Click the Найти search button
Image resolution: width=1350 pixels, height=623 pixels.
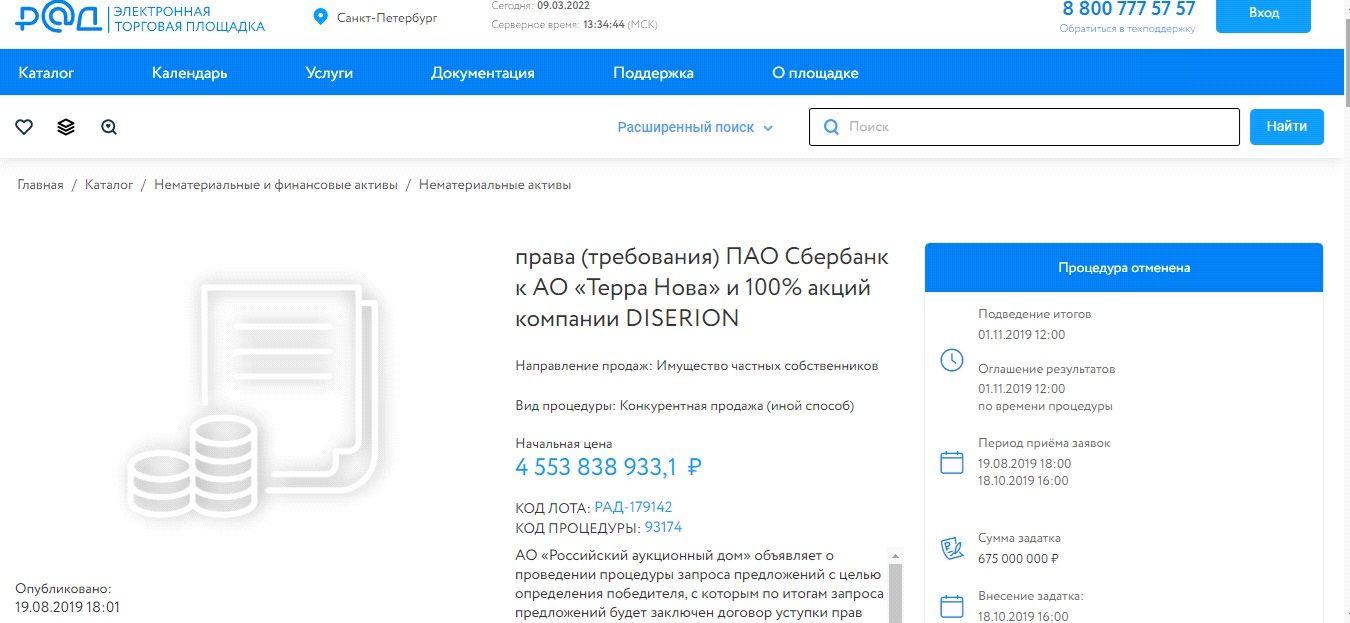coord(1286,127)
